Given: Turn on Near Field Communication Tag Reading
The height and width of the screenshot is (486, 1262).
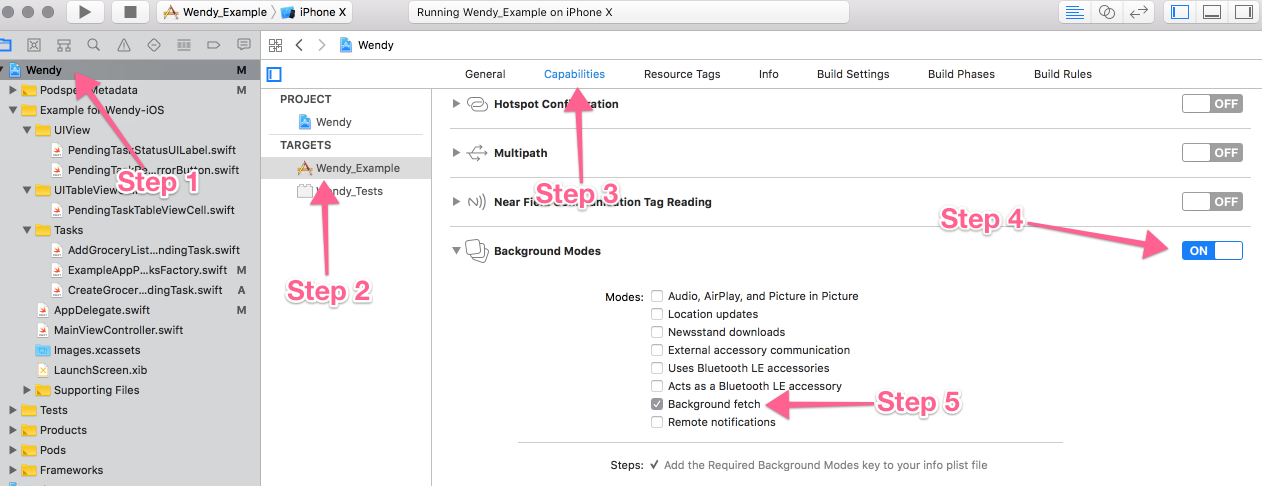Looking at the screenshot, I should 1212,201.
